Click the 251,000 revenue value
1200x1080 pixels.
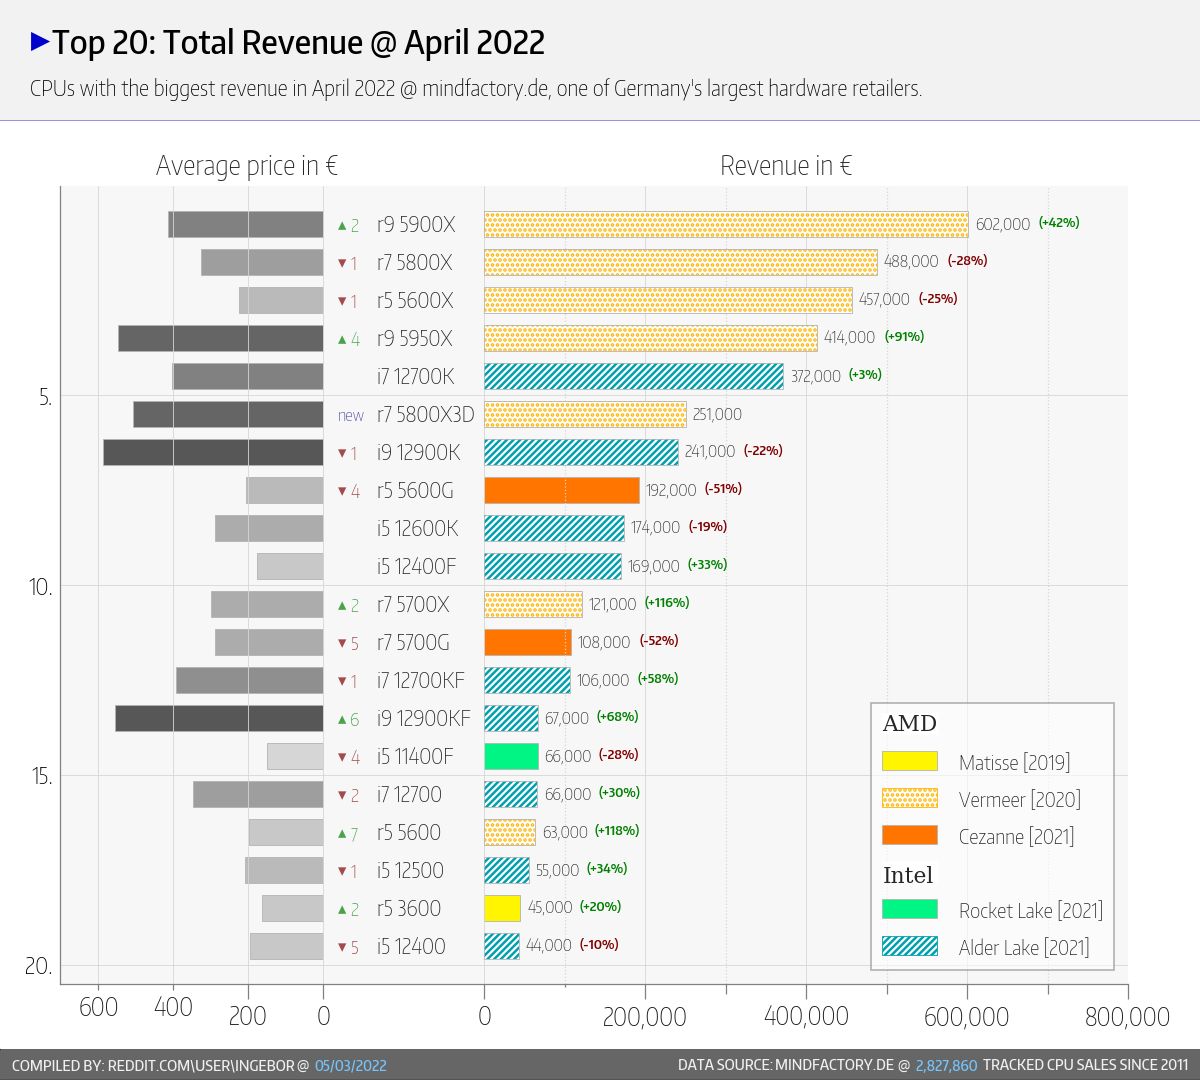tap(717, 414)
